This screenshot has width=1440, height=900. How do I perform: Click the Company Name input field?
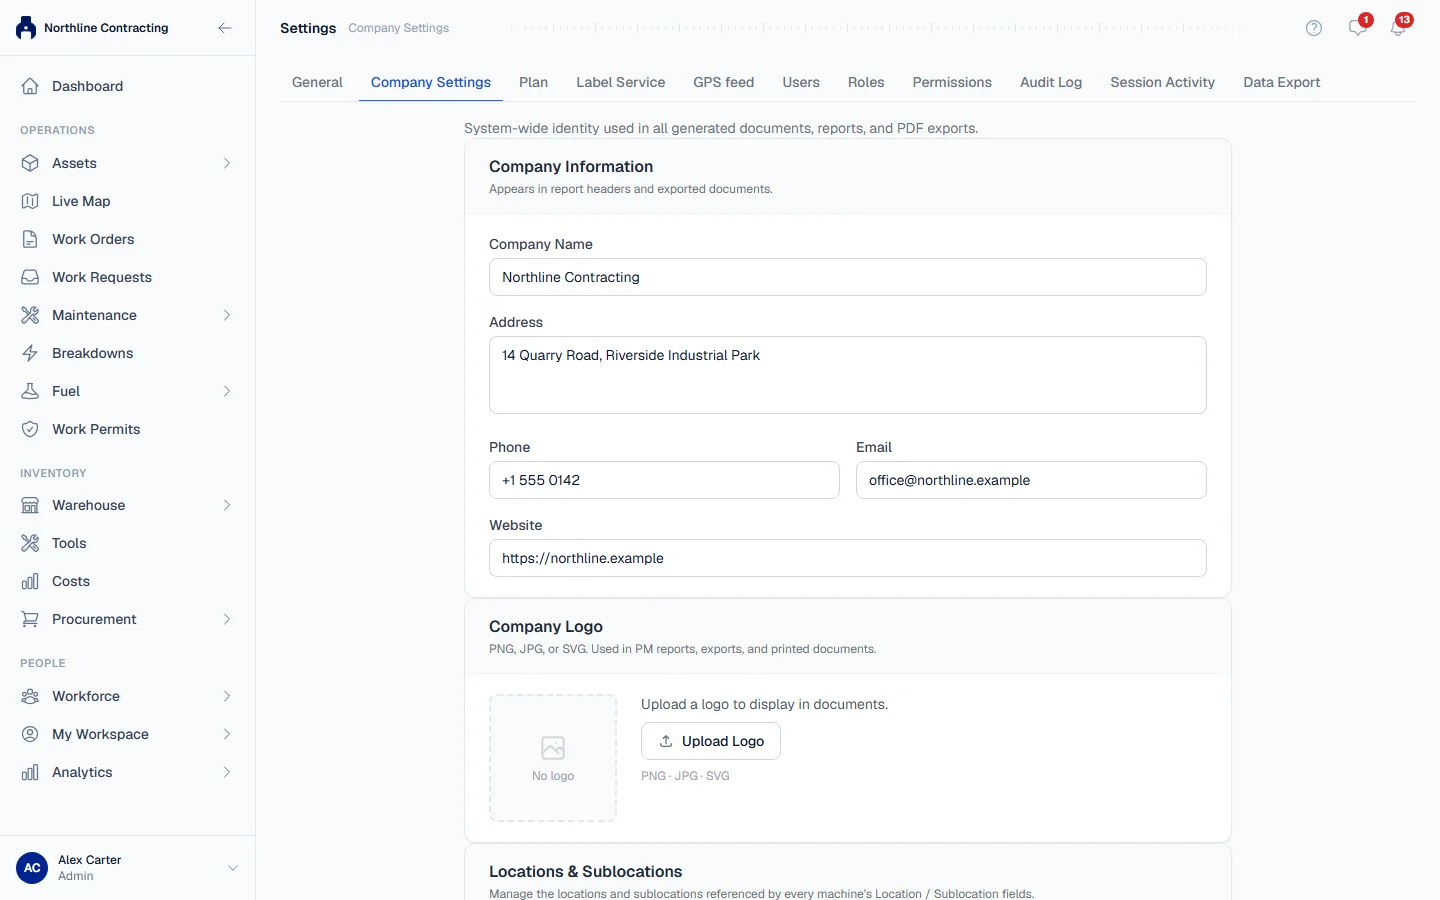[848, 277]
